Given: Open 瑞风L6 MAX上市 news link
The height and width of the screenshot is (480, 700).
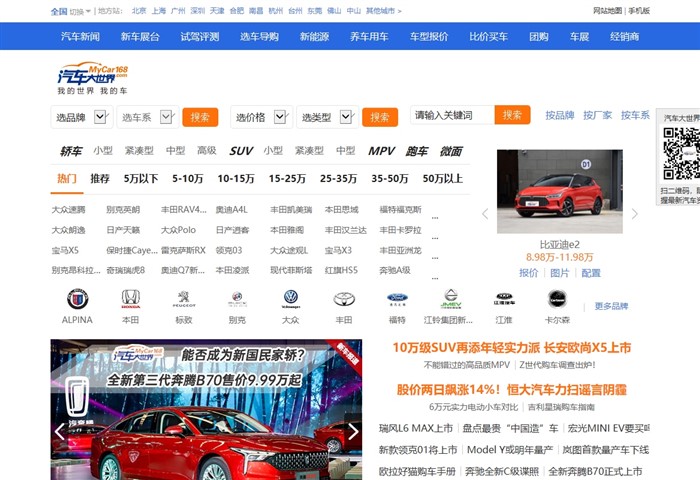Looking at the screenshot, I should click(416, 428).
